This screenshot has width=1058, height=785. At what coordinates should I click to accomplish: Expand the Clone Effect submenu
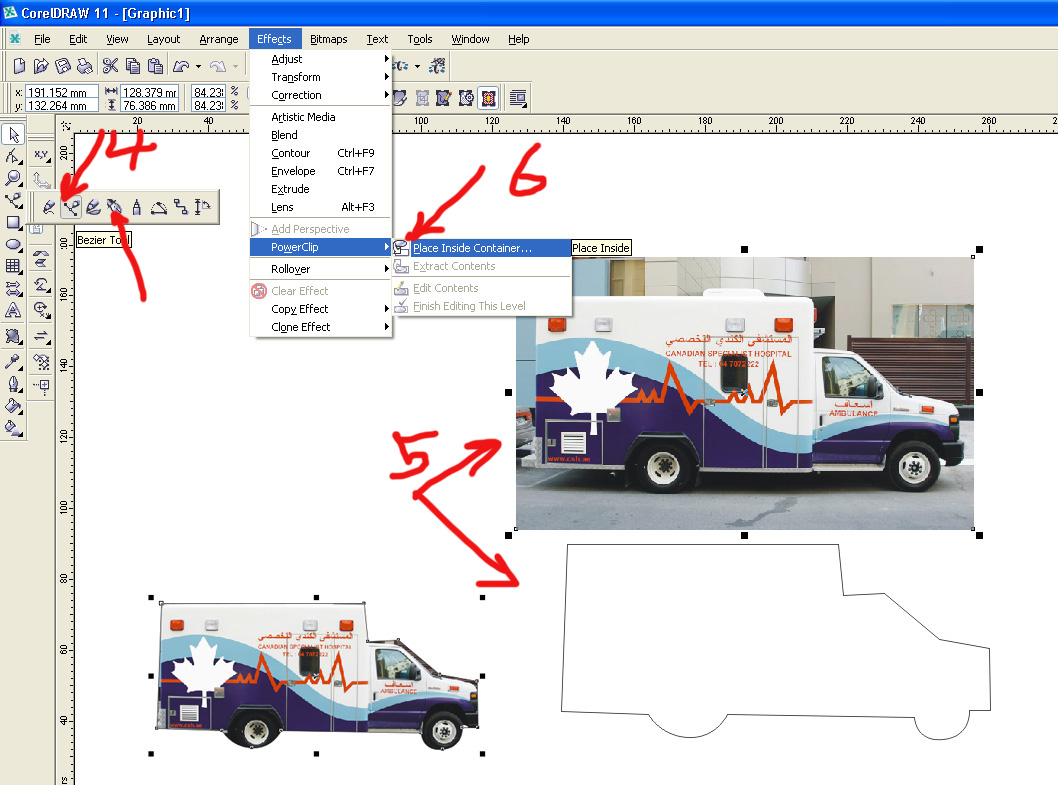pyautogui.click(x=321, y=327)
